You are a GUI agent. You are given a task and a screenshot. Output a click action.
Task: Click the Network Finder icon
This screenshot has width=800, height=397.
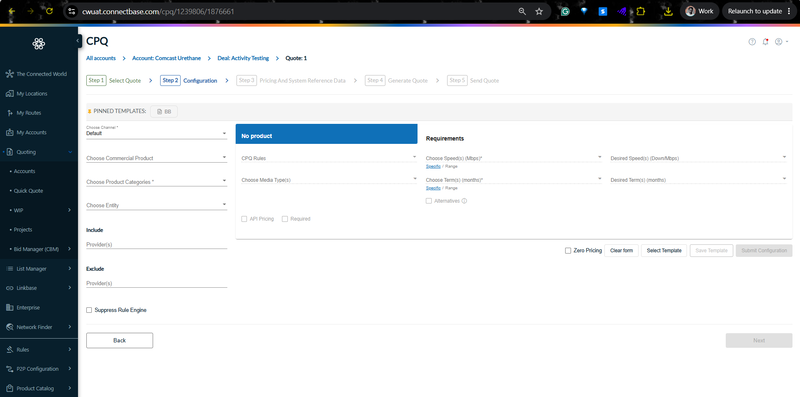tap(9, 327)
